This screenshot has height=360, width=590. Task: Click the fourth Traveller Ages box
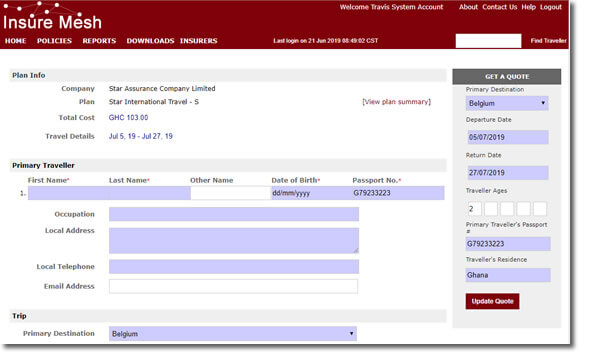523,209
